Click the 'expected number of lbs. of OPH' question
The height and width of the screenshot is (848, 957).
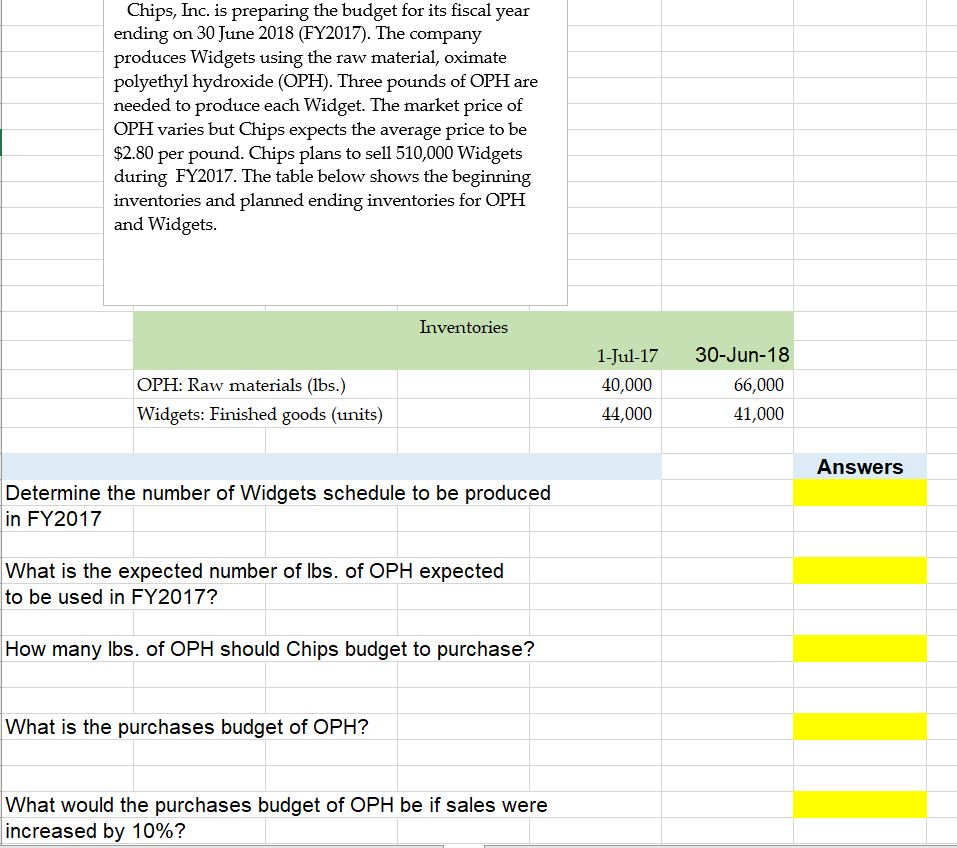[254, 571]
